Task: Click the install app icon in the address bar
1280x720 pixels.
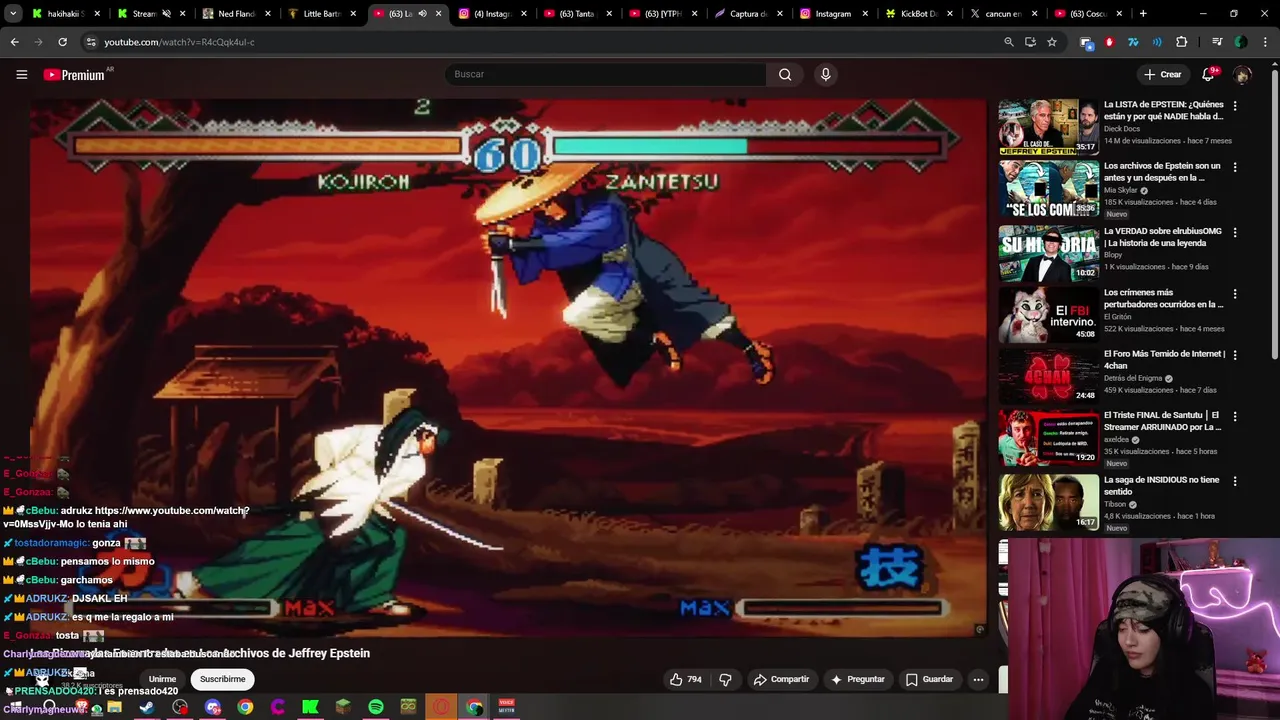Action: pyautogui.click(x=1031, y=42)
